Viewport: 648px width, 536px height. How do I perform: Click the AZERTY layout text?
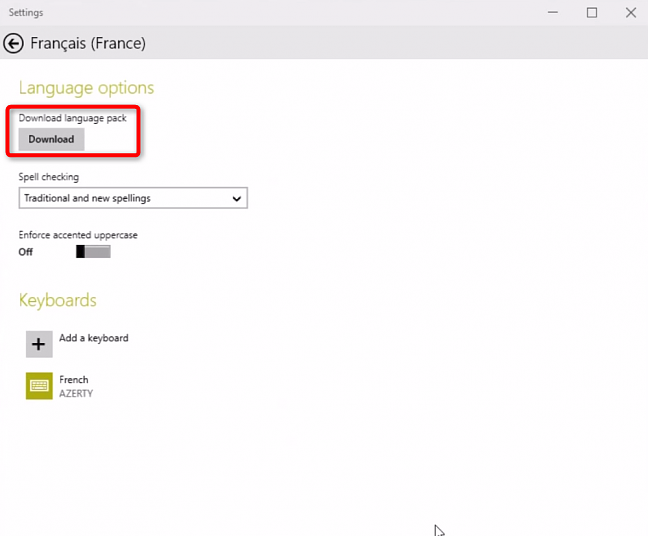tap(76, 393)
